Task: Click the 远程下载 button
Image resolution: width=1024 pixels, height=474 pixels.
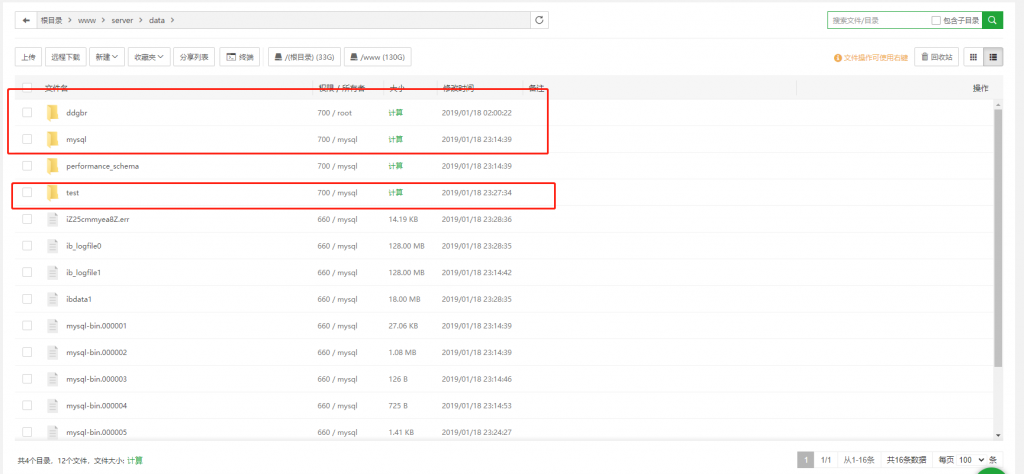Action: click(x=65, y=57)
